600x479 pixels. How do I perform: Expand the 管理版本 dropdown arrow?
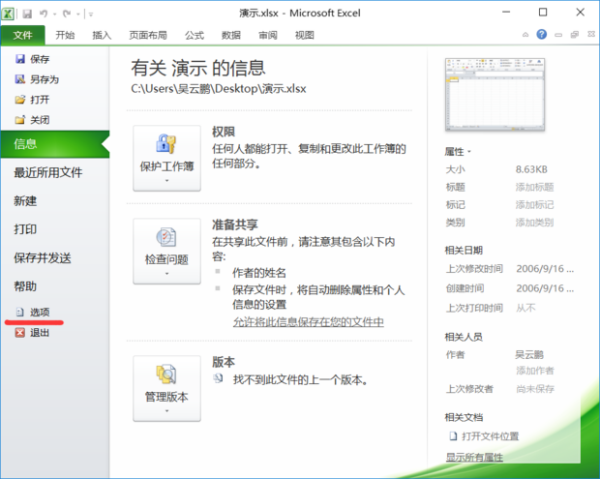[x=167, y=411]
